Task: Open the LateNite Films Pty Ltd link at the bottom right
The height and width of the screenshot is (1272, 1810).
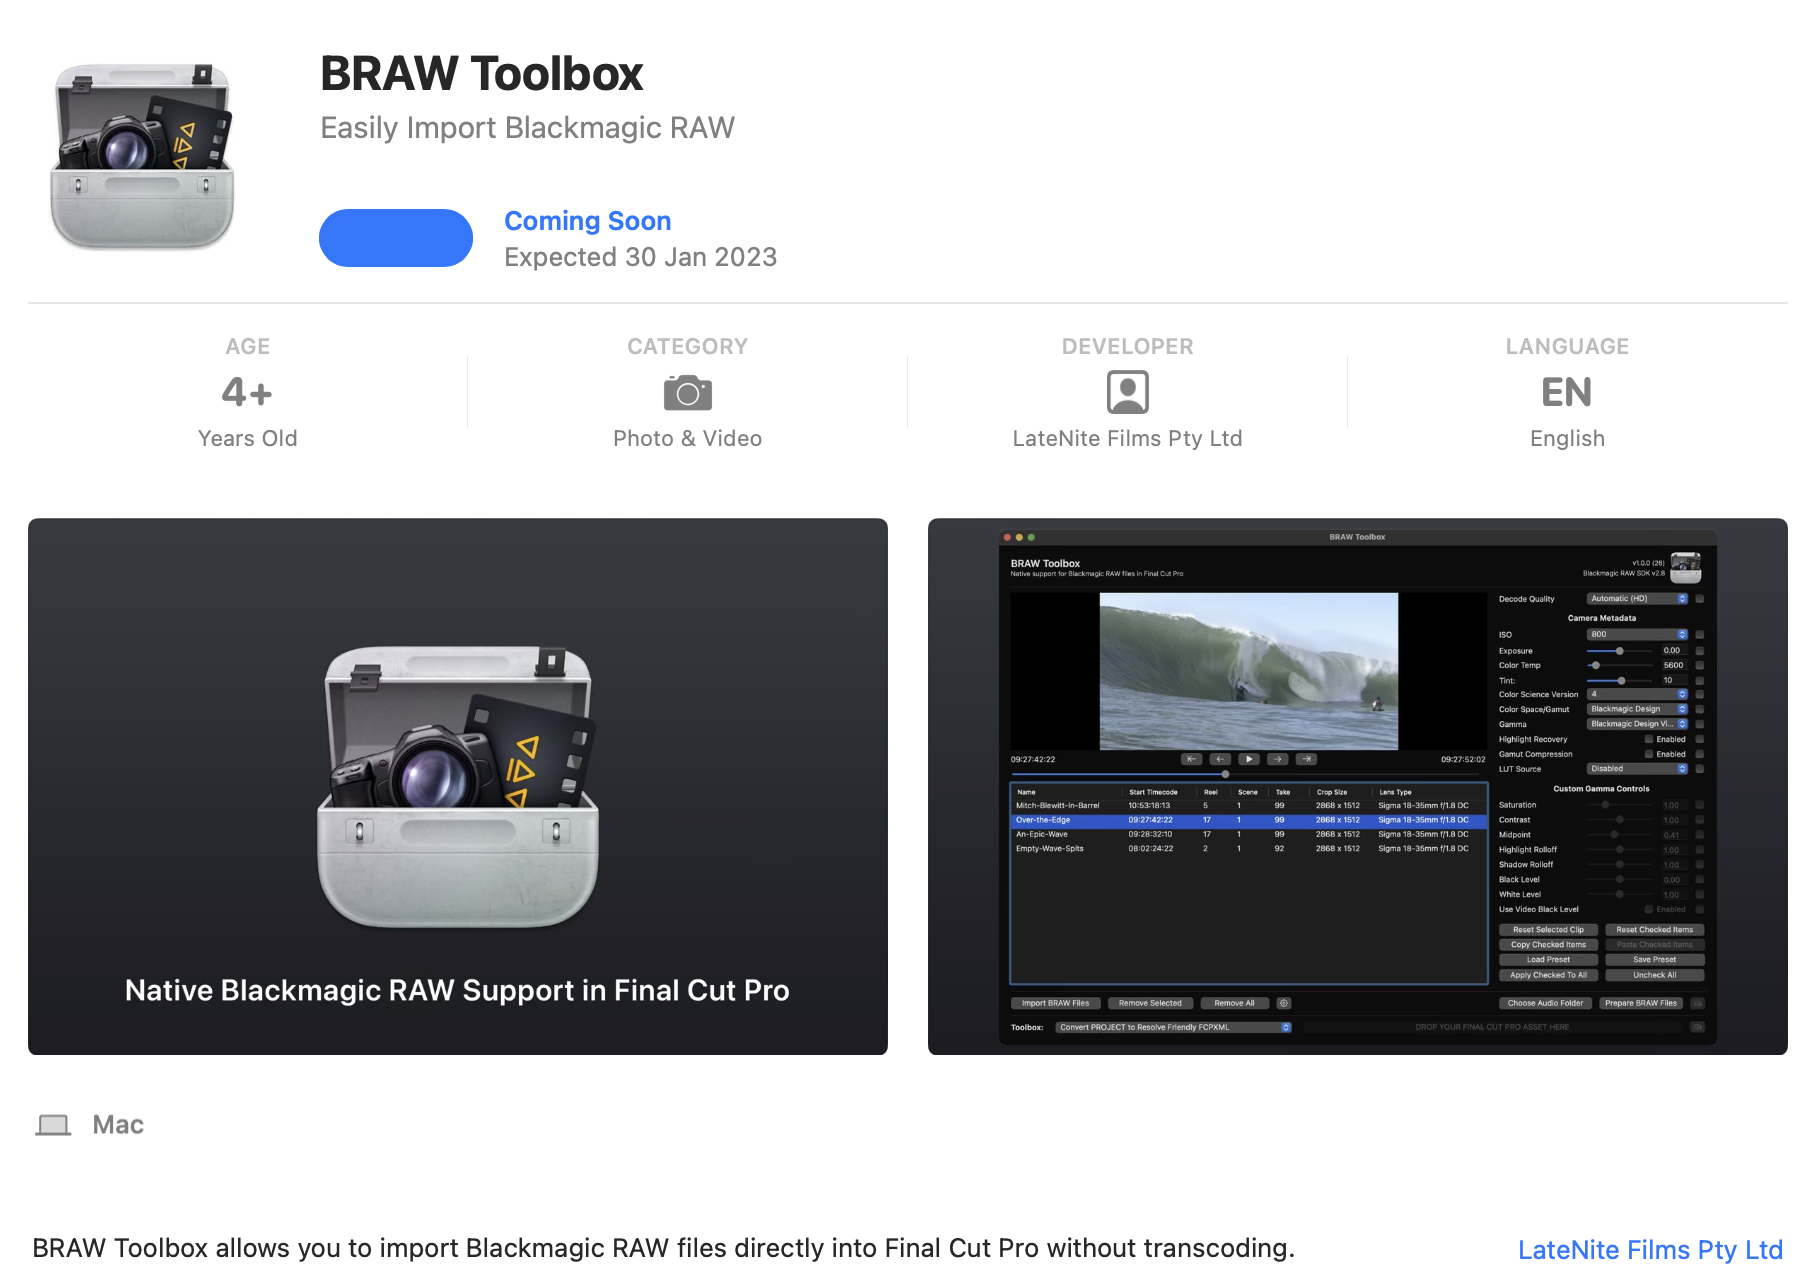Action: pos(1650,1250)
